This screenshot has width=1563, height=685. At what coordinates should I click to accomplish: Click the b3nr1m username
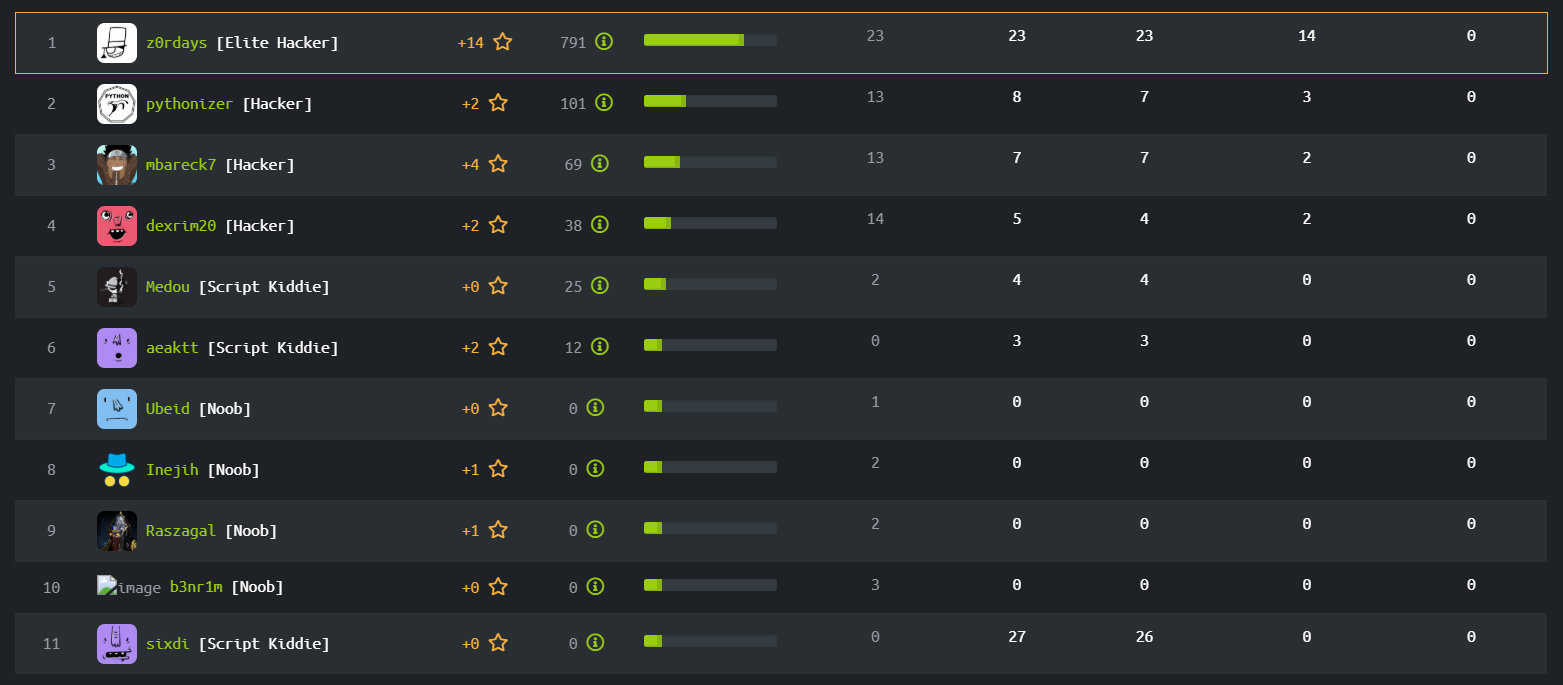(x=196, y=587)
